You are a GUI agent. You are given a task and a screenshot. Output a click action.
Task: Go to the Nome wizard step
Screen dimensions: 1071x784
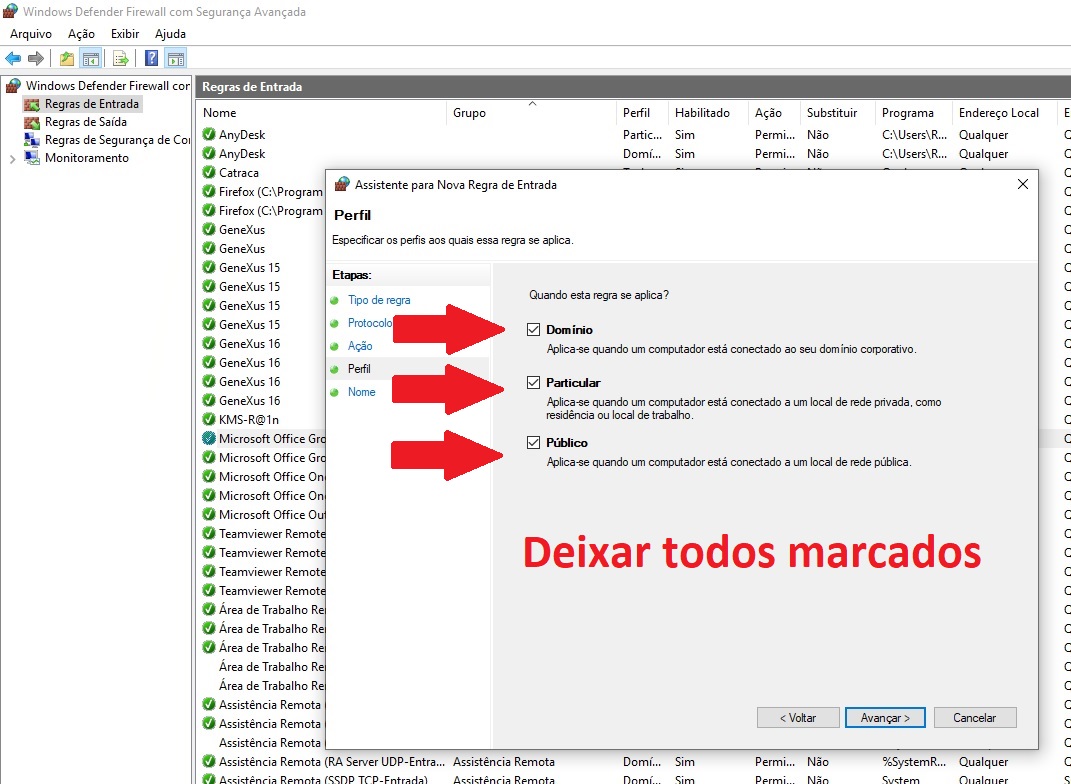coord(361,392)
